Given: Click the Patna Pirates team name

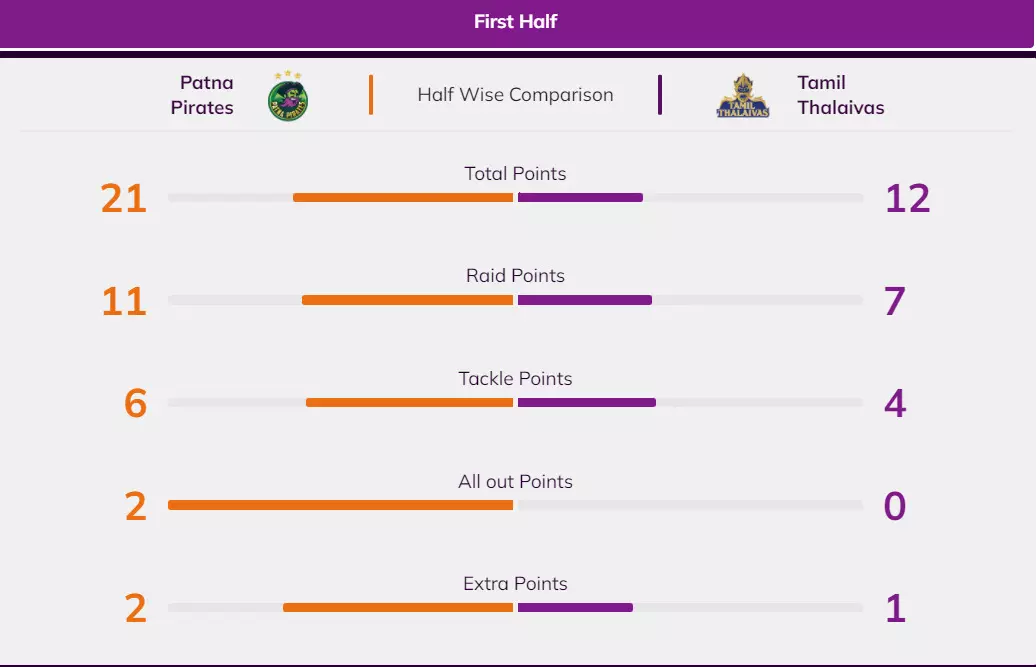Looking at the screenshot, I should (202, 95).
